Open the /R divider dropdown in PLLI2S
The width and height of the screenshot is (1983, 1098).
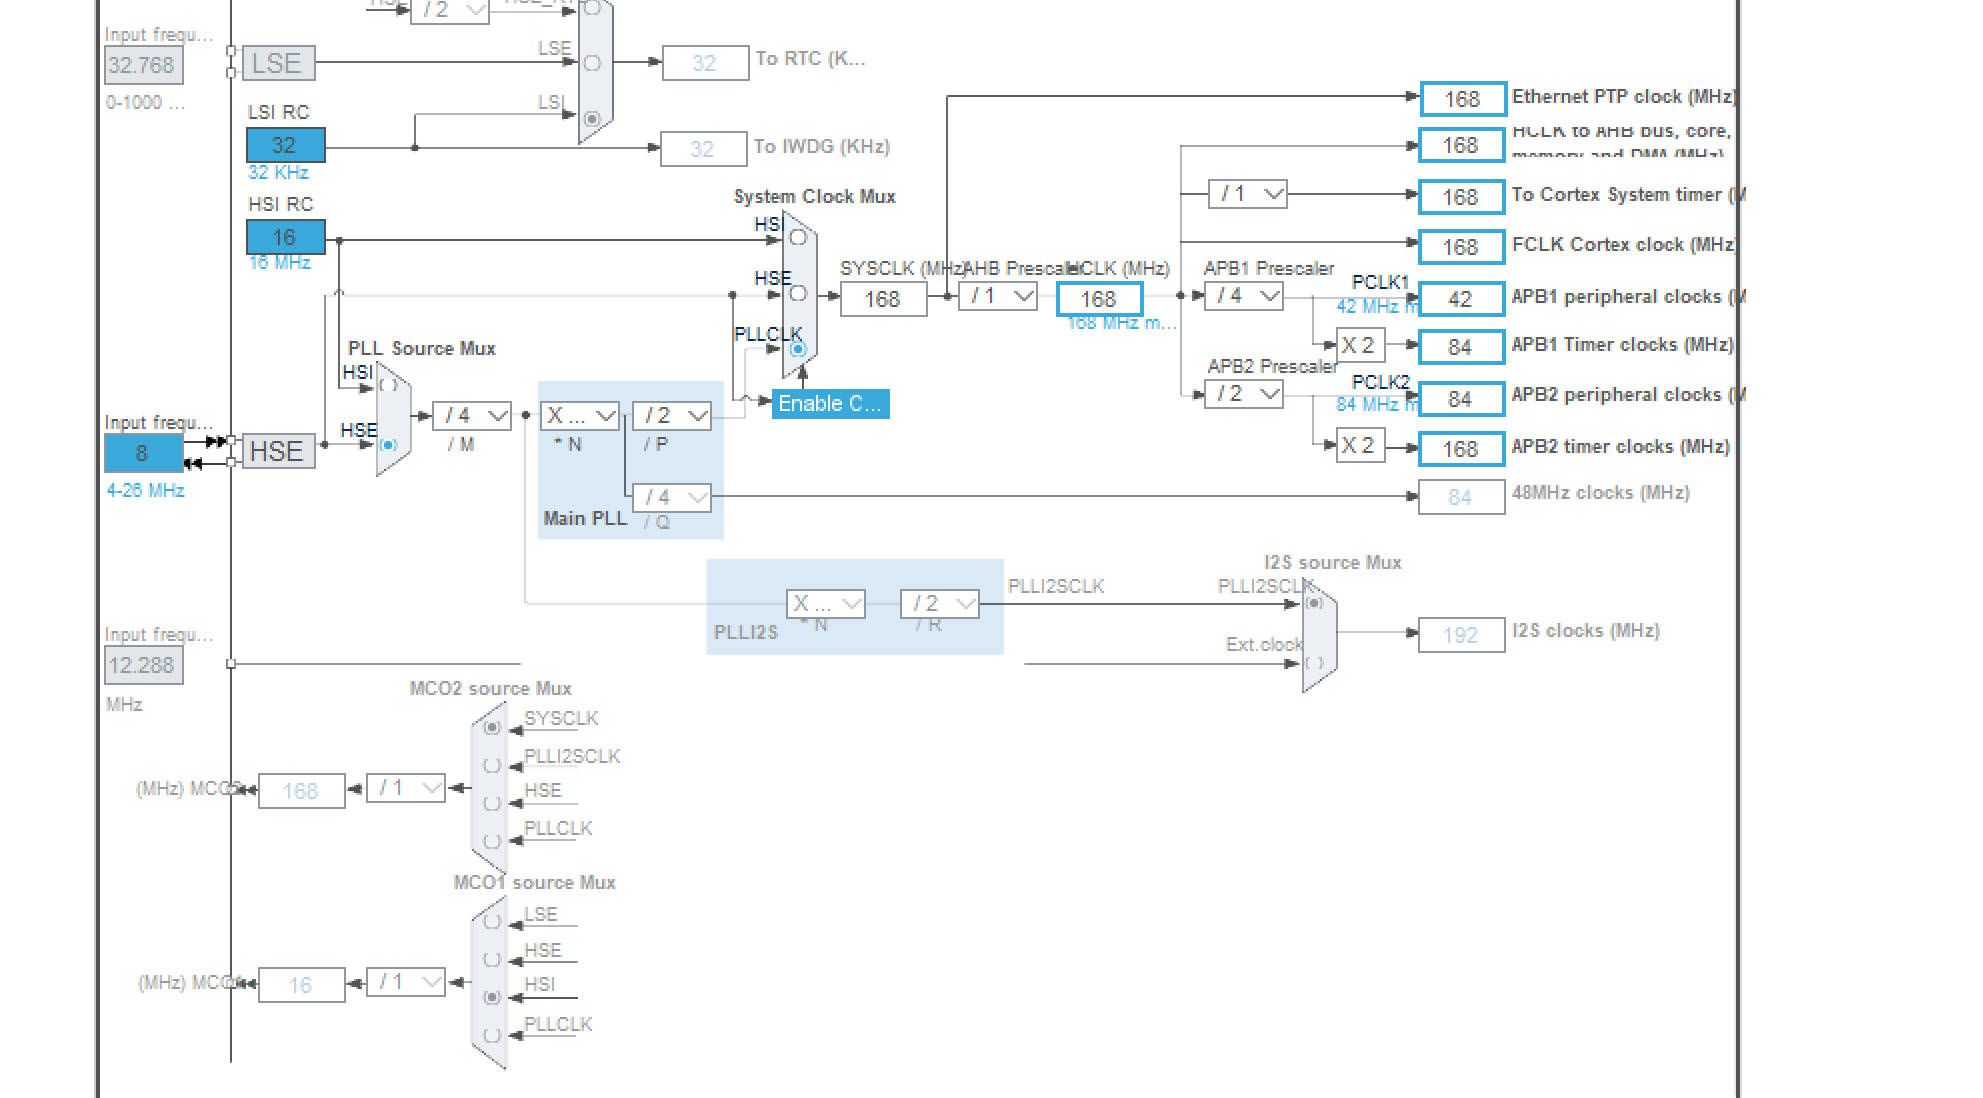point(938,604)
